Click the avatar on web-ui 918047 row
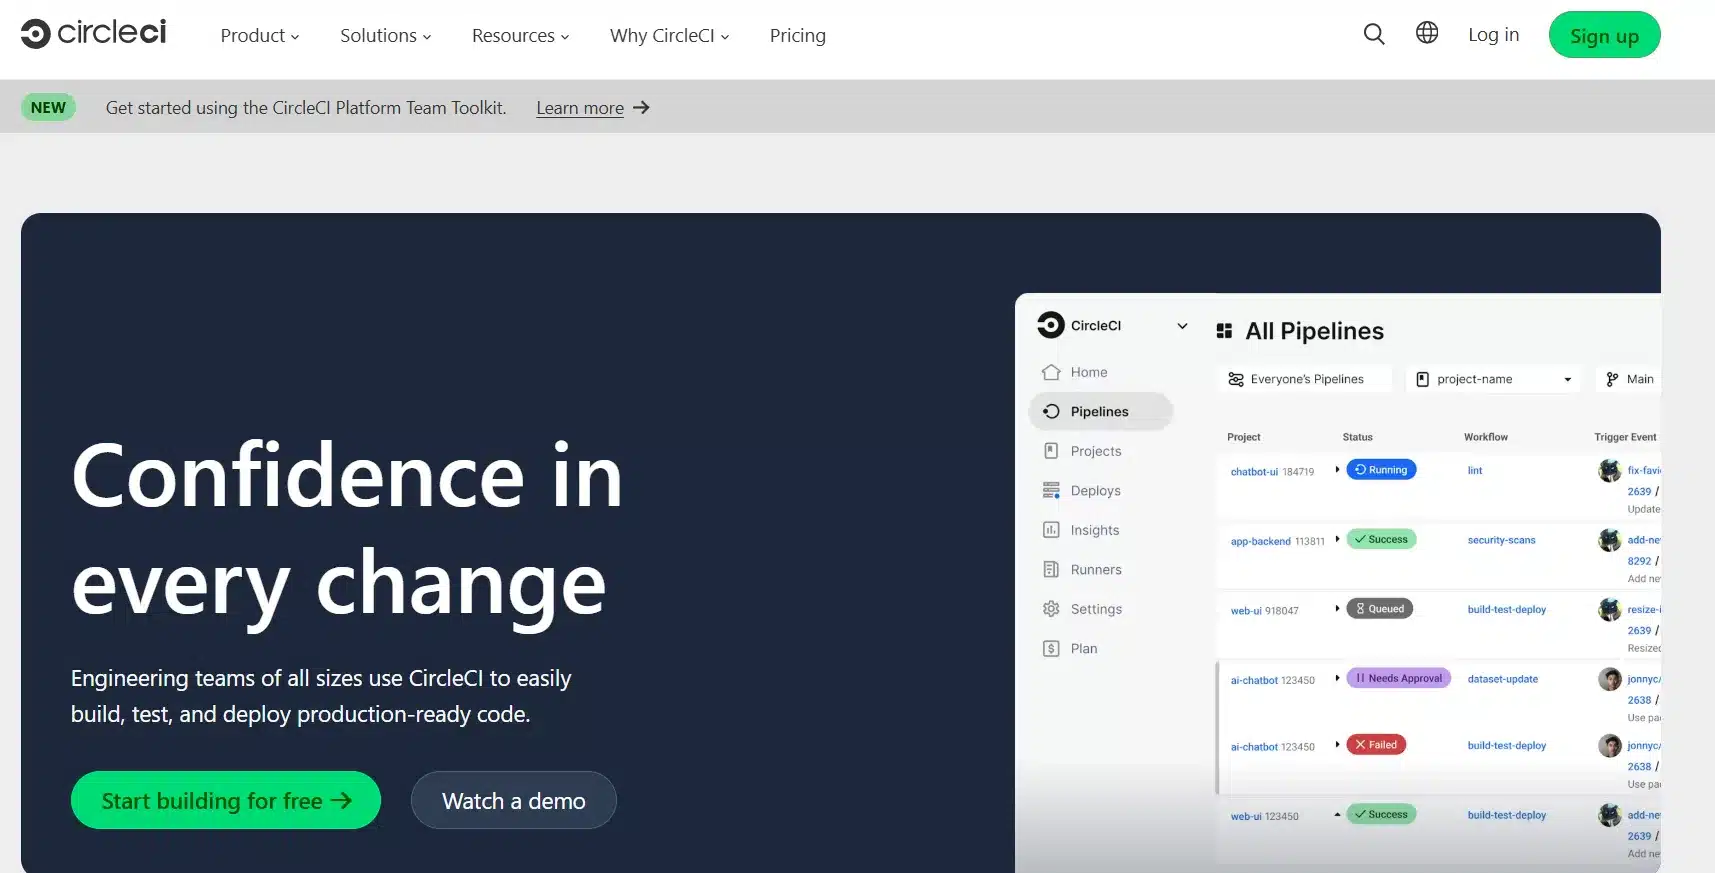The height and width of the screenshot is (873, 1715). (1609, 609)
